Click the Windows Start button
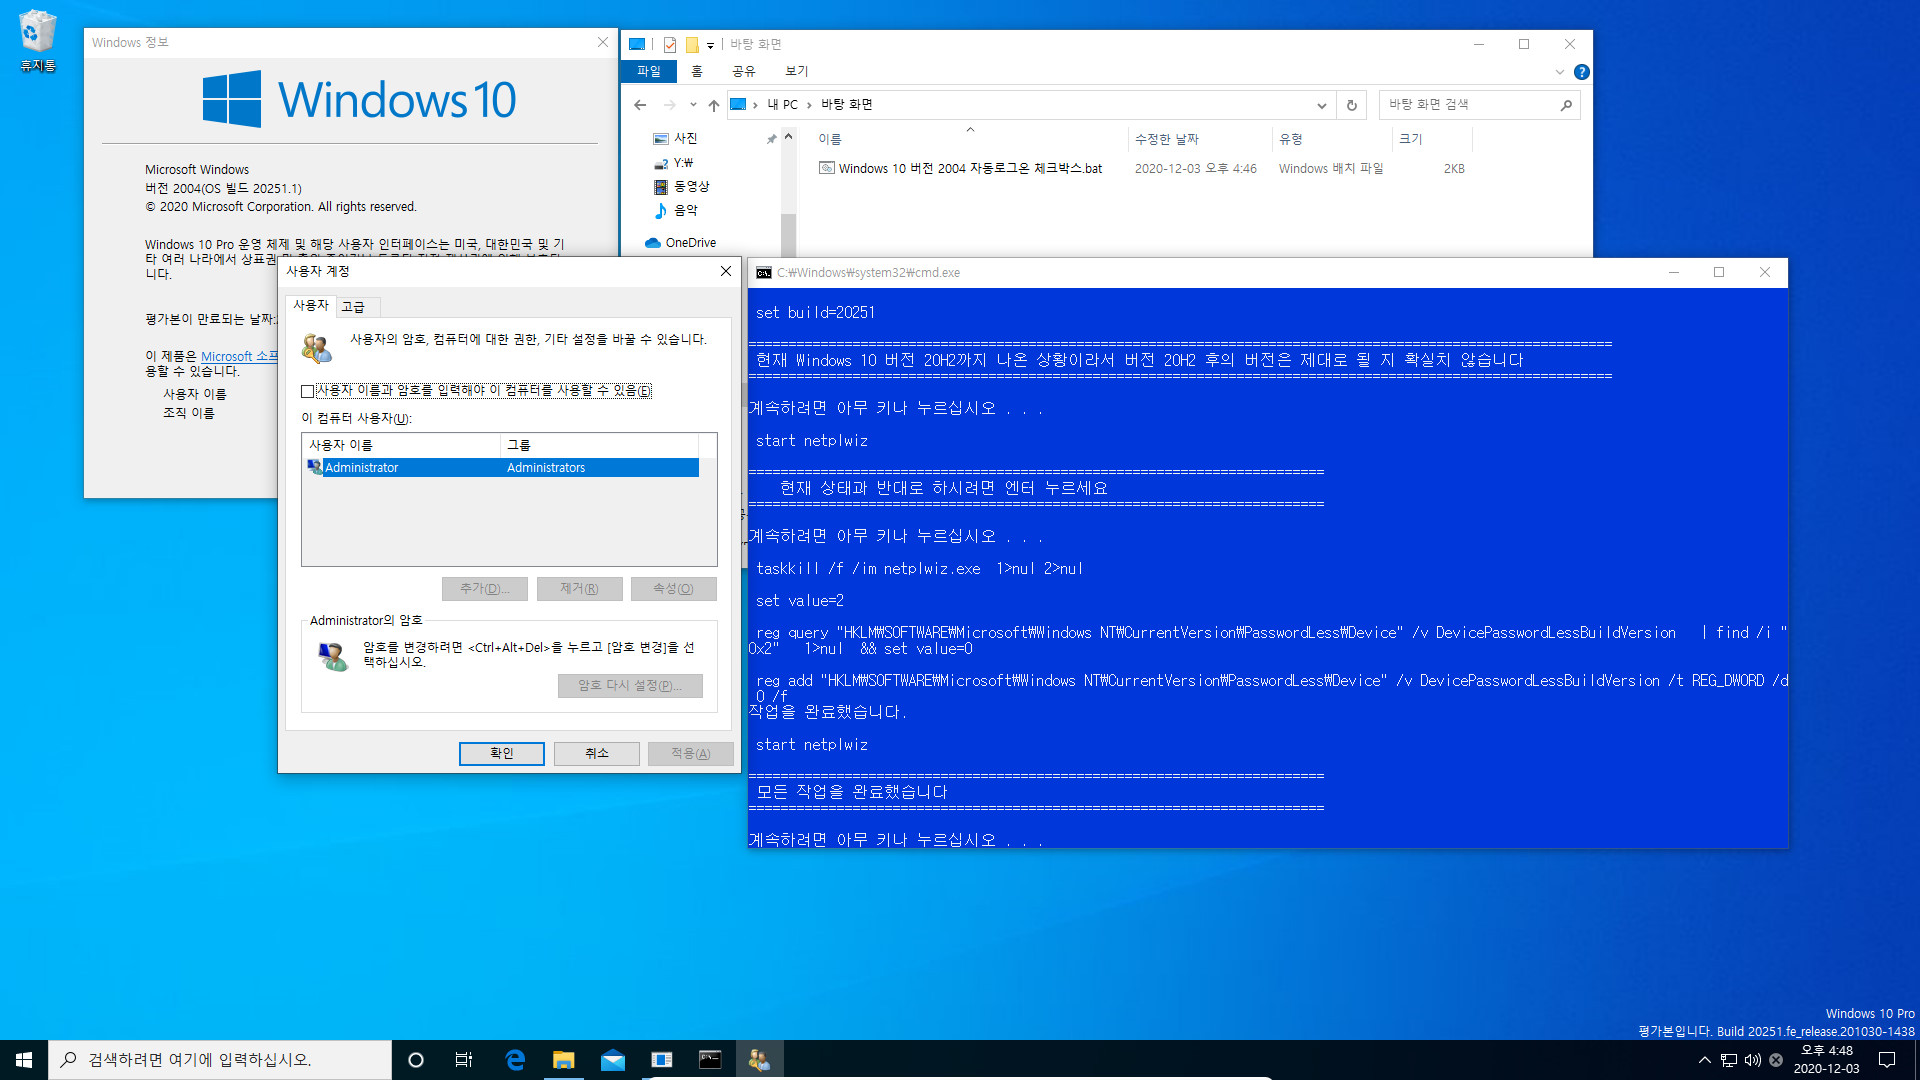 pos(24,1060)
